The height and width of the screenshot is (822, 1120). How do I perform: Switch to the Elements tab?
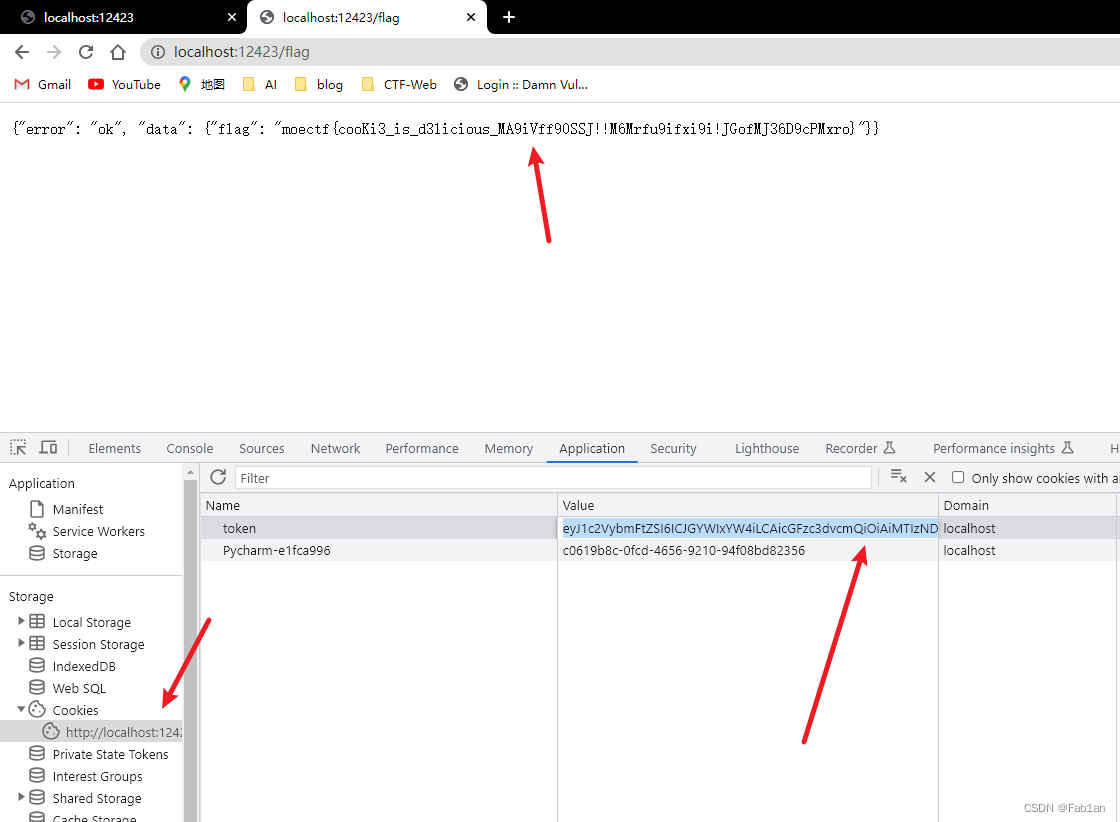(114, 448)
